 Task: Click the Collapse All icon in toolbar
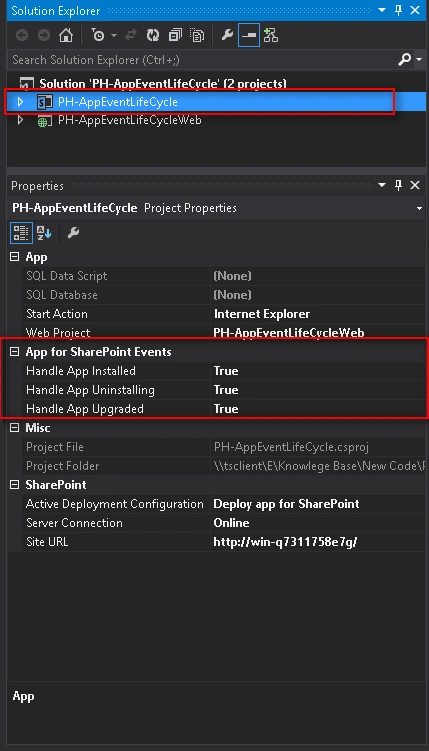point(175,35)
